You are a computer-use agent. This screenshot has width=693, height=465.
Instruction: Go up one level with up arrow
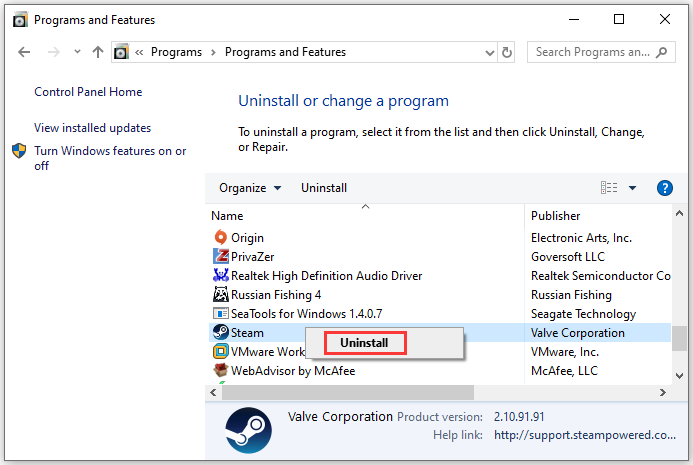point(98,52)
